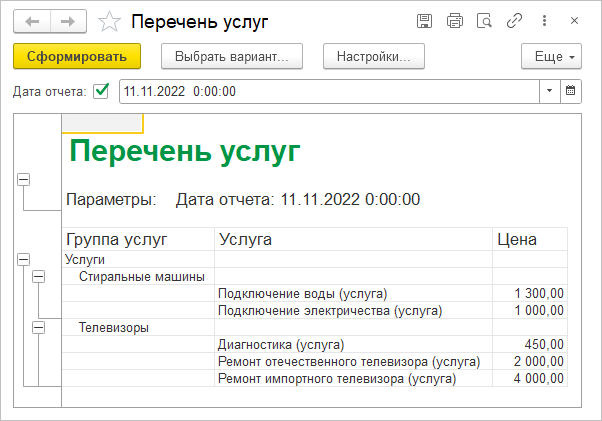Collapse the Телевизоры group

[x=38, y=327]
